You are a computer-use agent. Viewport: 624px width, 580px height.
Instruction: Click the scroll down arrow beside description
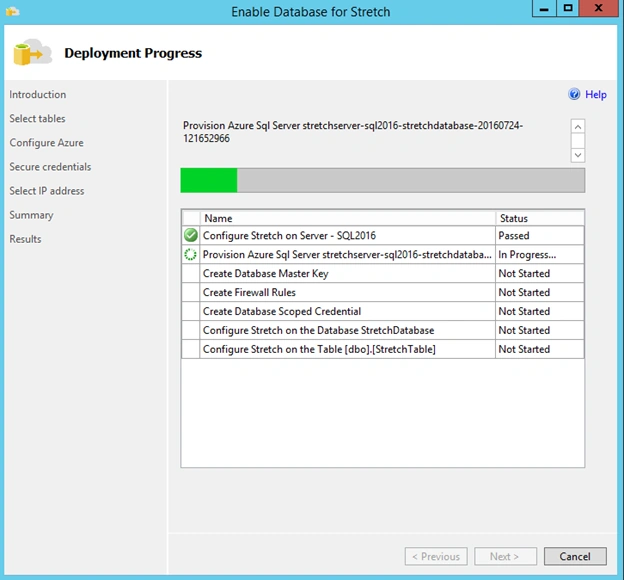pos(578,155)
